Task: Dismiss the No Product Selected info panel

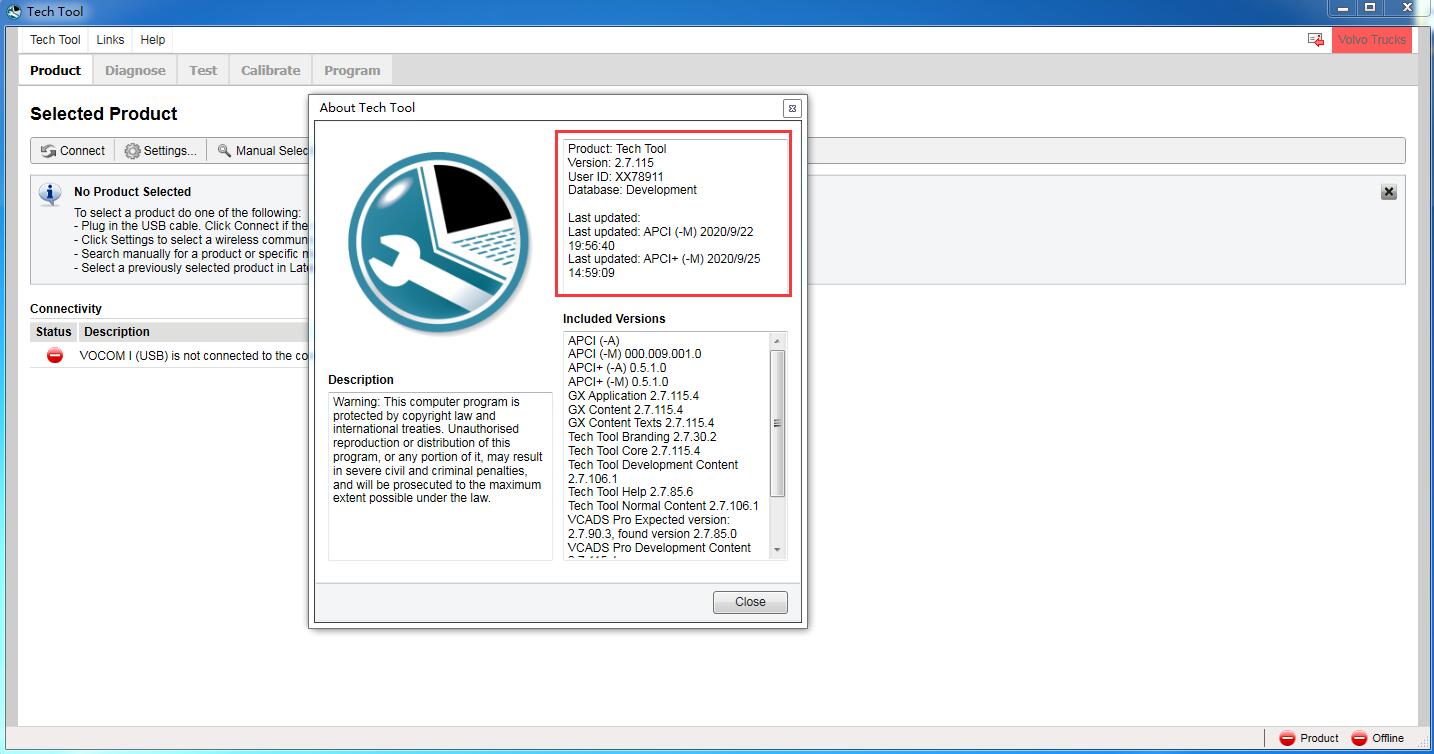Action: (x=1388, y=192)
